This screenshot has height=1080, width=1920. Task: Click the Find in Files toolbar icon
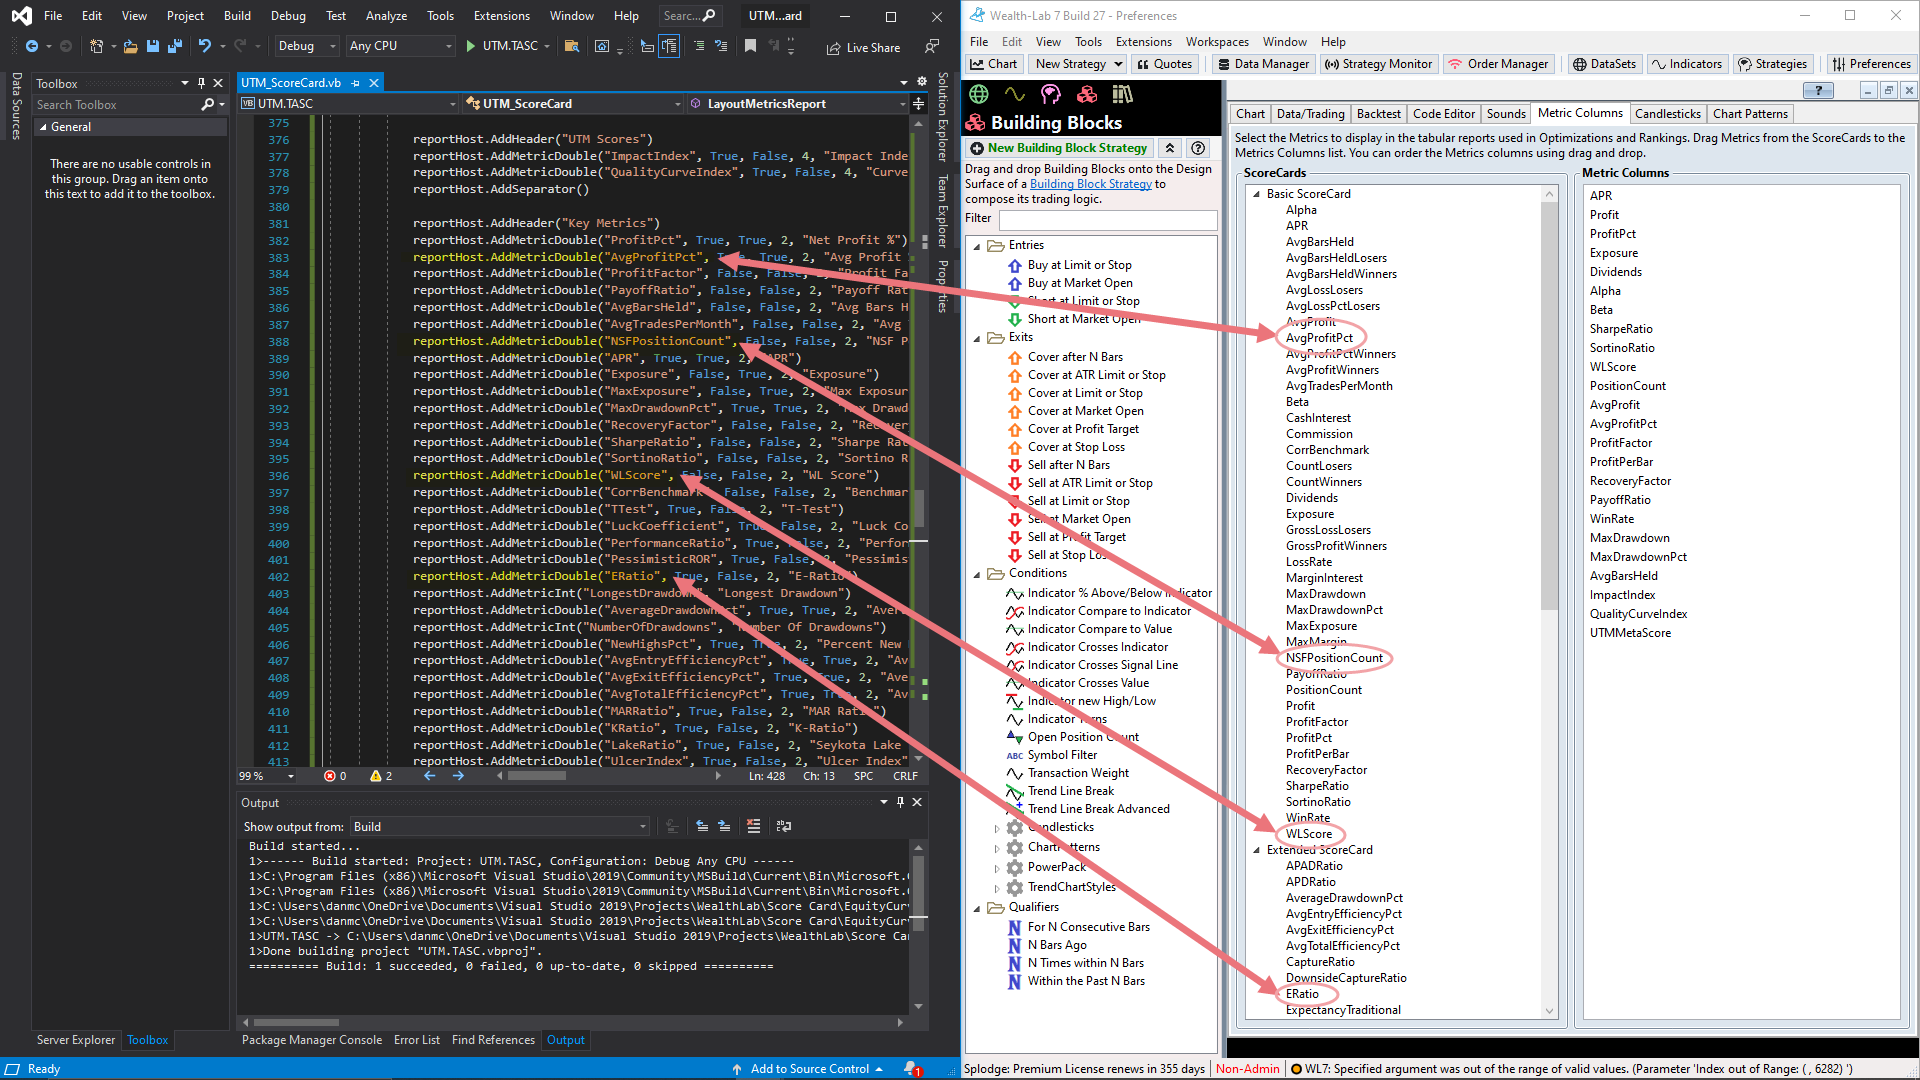click(x=571, y=46)
